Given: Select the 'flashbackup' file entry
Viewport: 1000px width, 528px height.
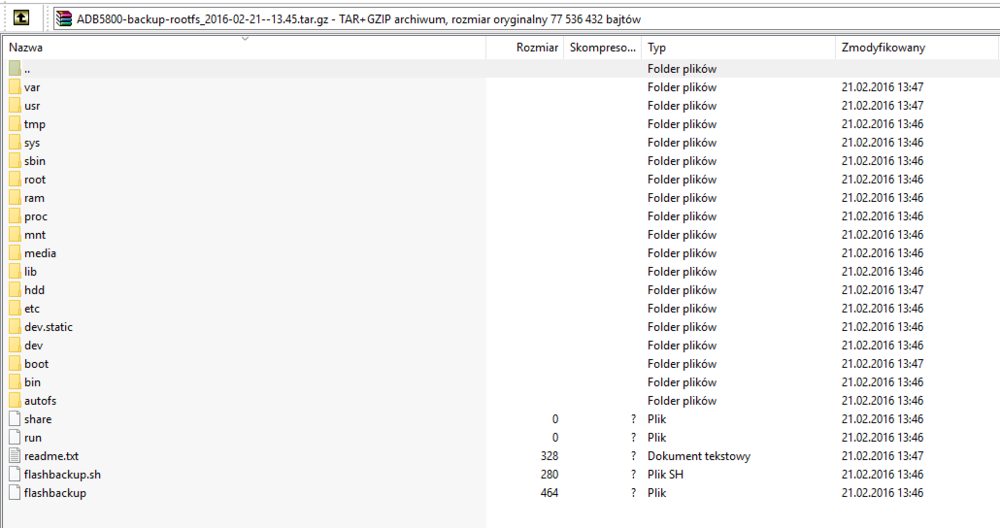Looking at the screenshot, I should click(x=55, y=493).
